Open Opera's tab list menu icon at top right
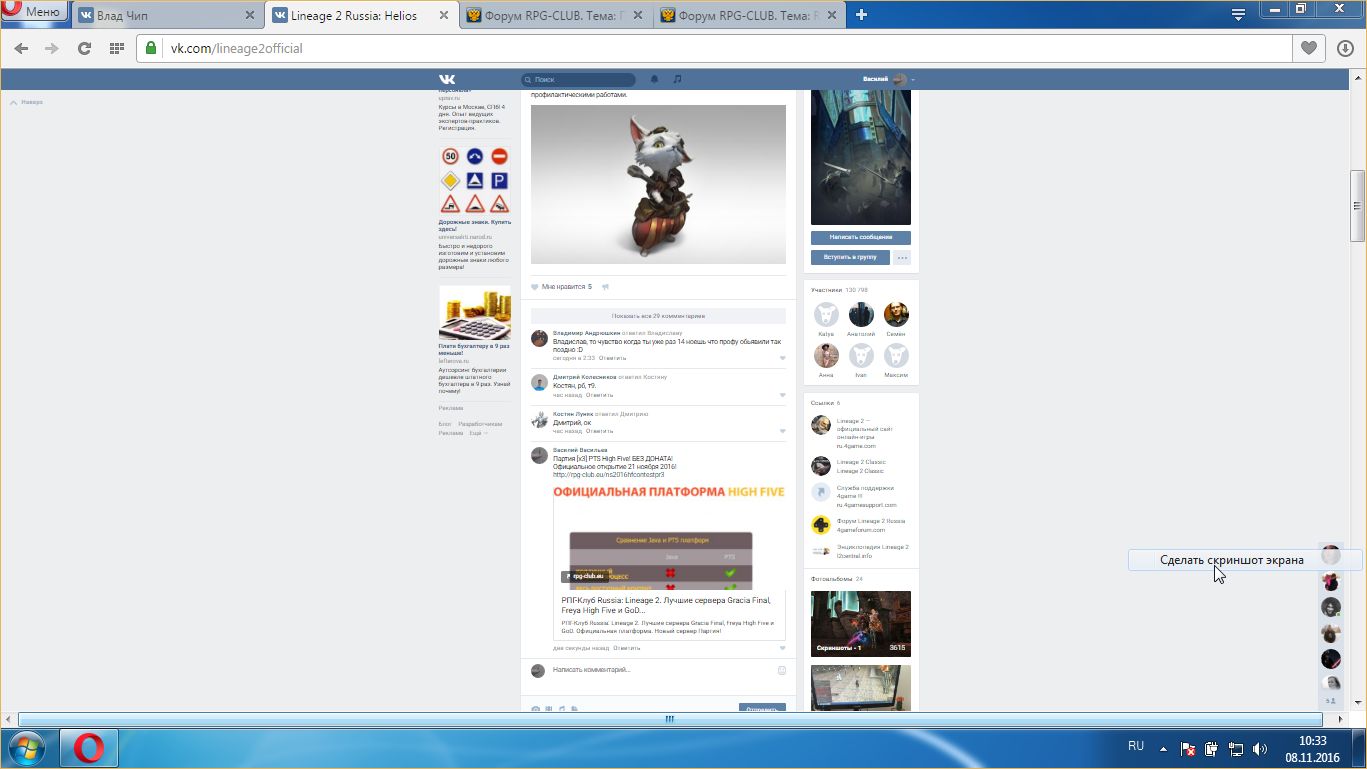The image size is (1367, 769). 1238,13
